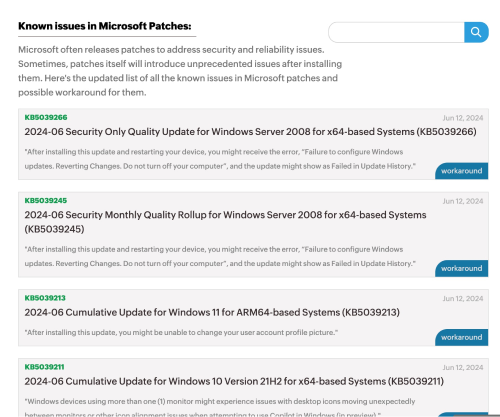The width and height of the screenshot is (500, 417).
Task: Focus the known issues search field
Action: click(x=396, y=32)
